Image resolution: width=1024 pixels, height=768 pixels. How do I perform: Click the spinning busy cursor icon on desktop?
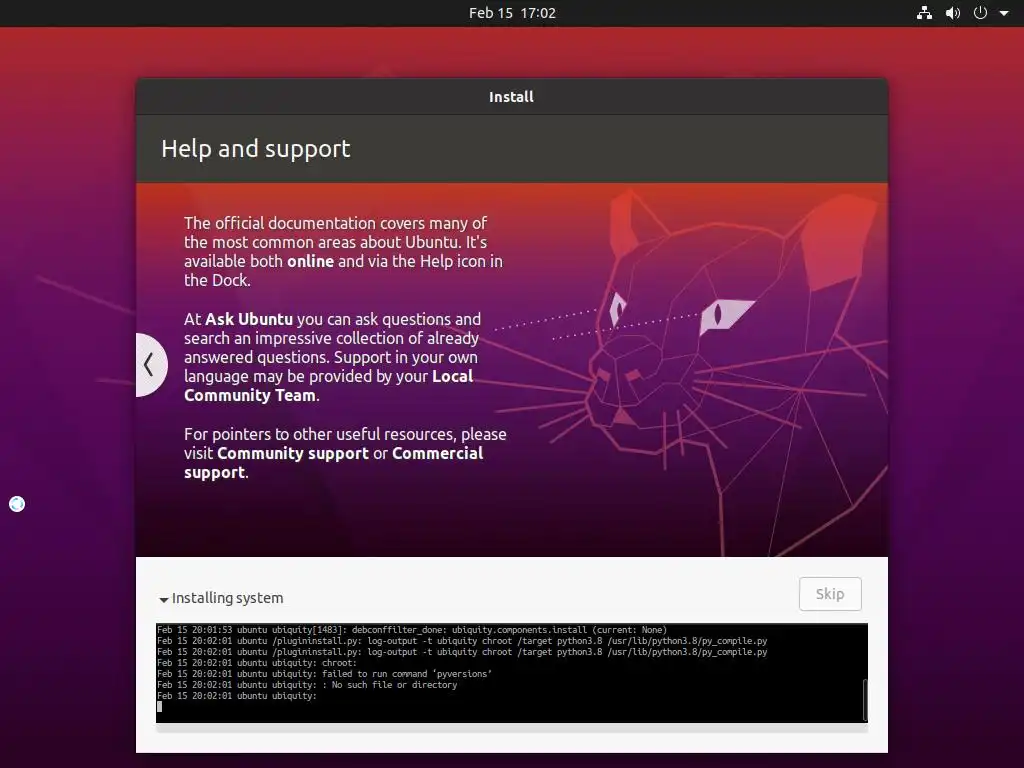(17, 504)
